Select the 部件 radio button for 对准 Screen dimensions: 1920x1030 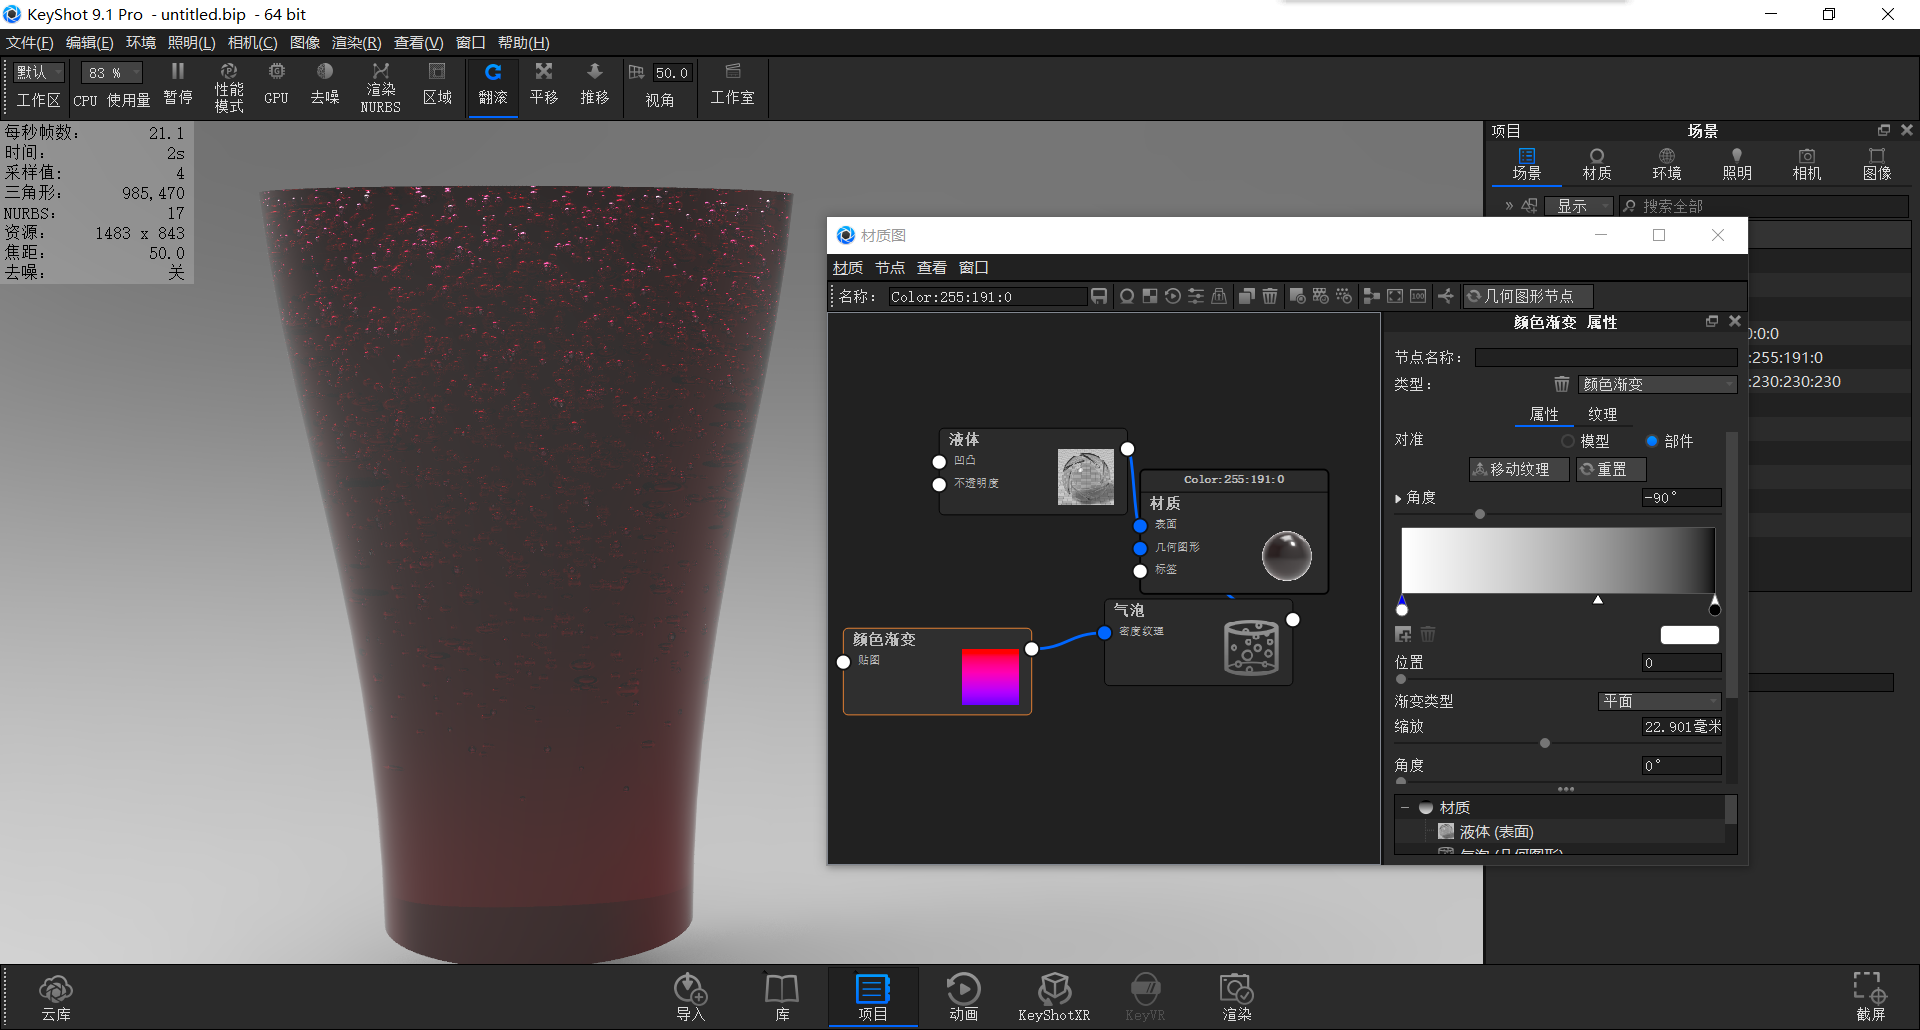click(1653, 440)
